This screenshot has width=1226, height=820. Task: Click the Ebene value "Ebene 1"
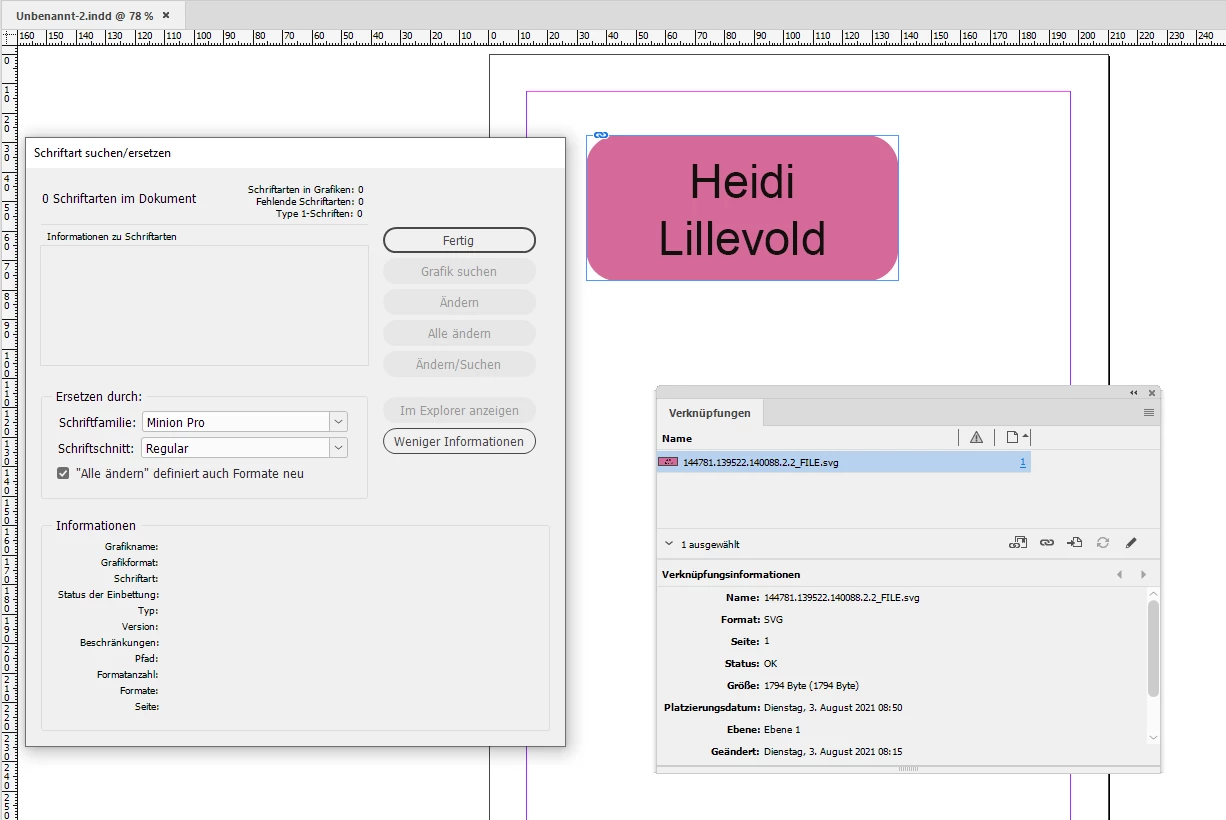(782, 729)
